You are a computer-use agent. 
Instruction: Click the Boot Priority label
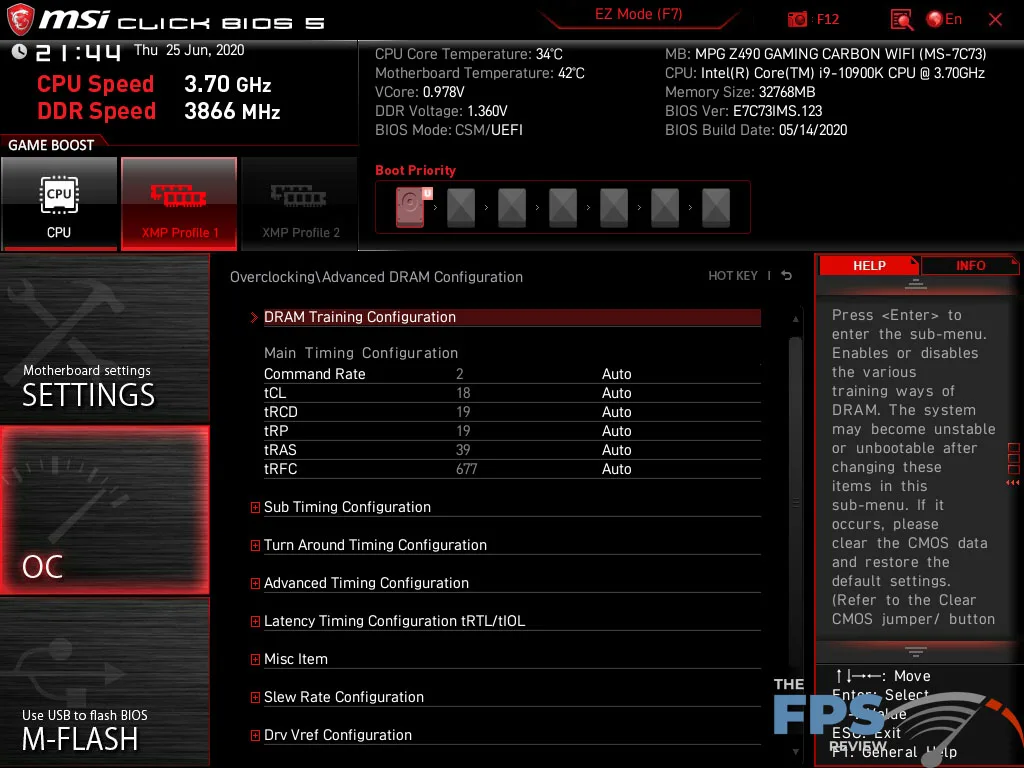pos(415,170)
